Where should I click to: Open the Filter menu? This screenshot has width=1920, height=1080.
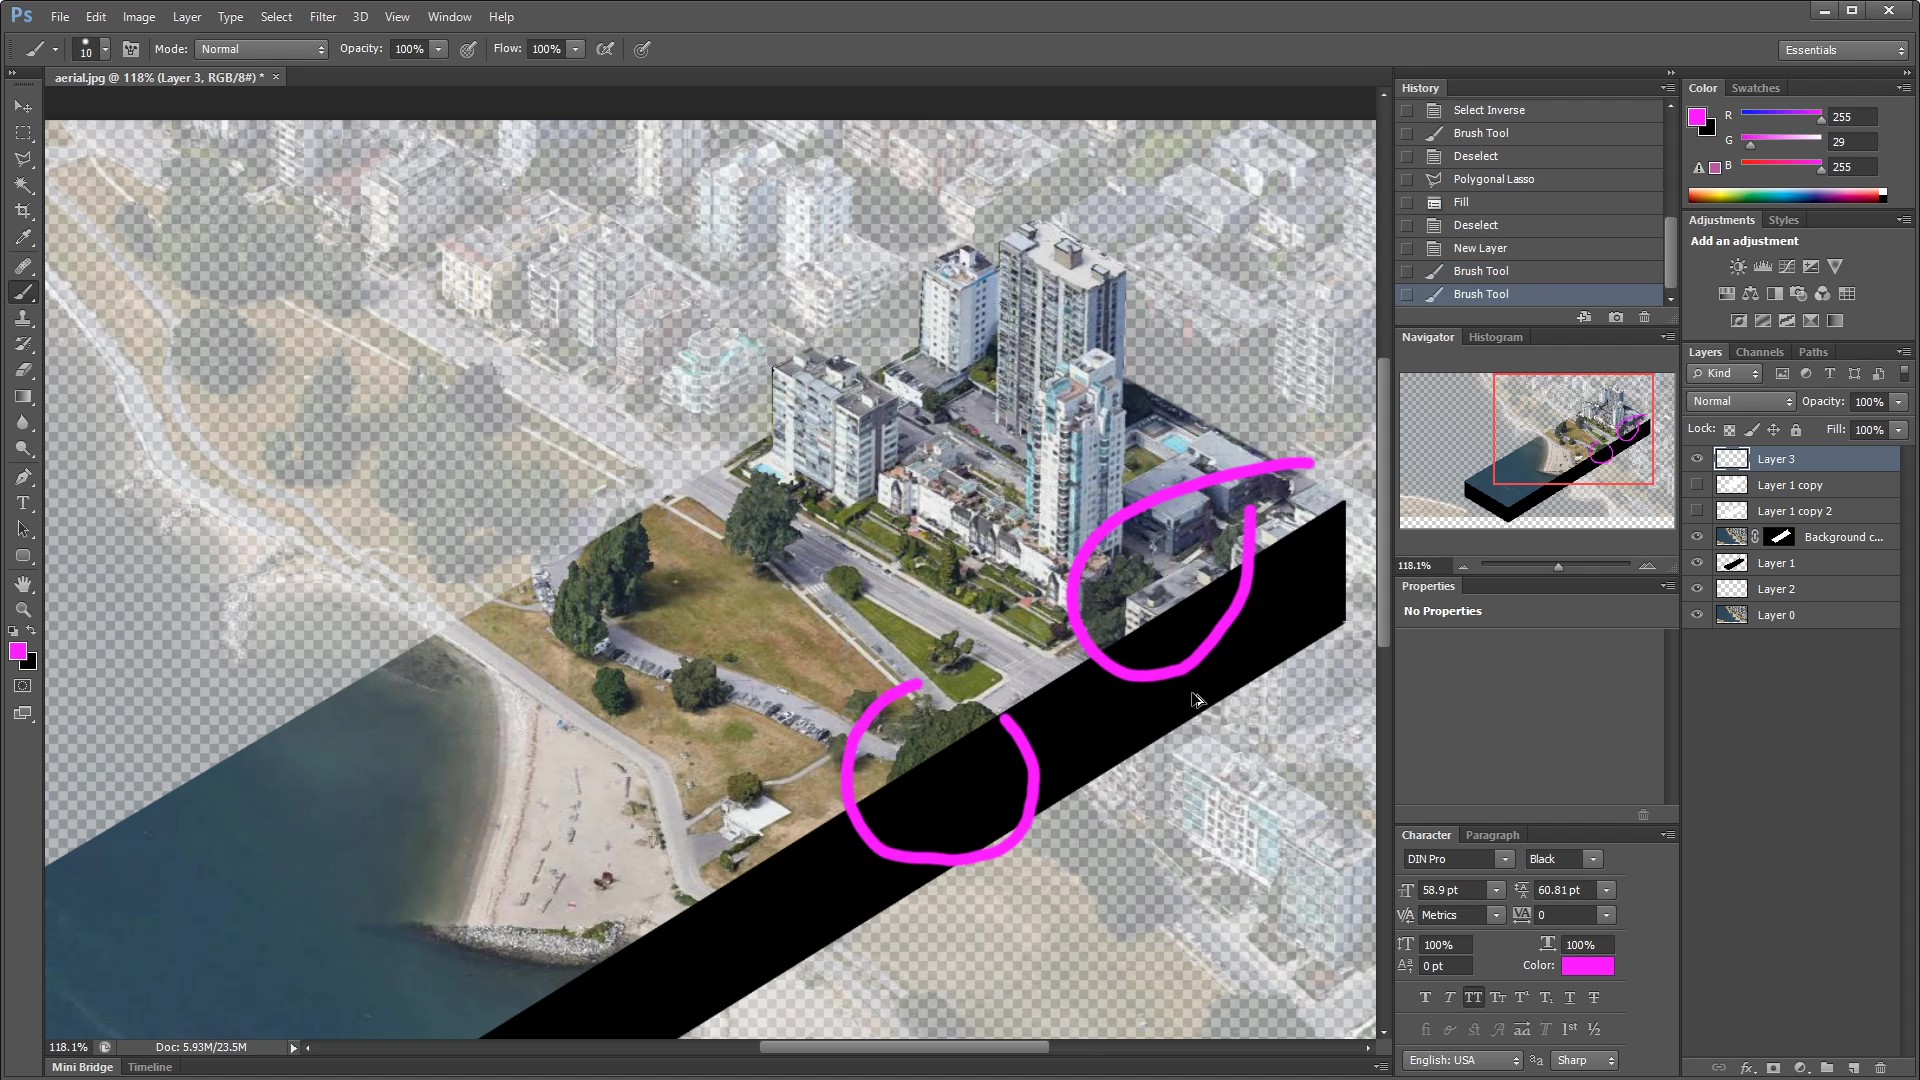click(x=323, y=17)
